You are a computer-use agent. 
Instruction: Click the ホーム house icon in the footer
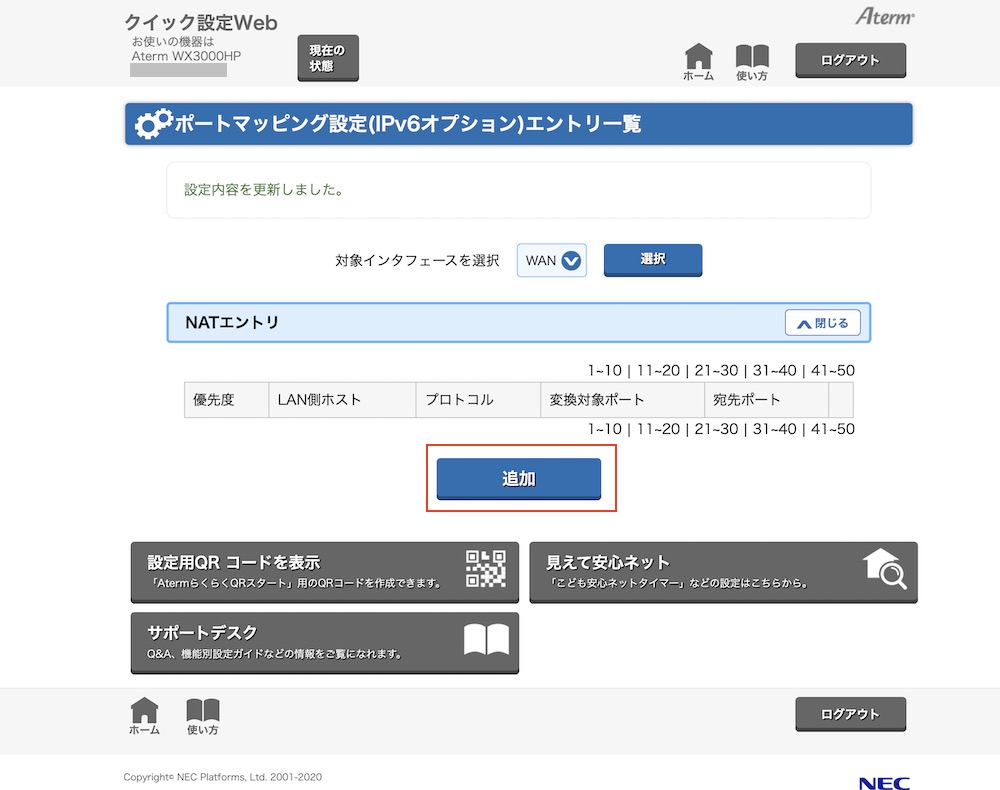click(144, 712)
